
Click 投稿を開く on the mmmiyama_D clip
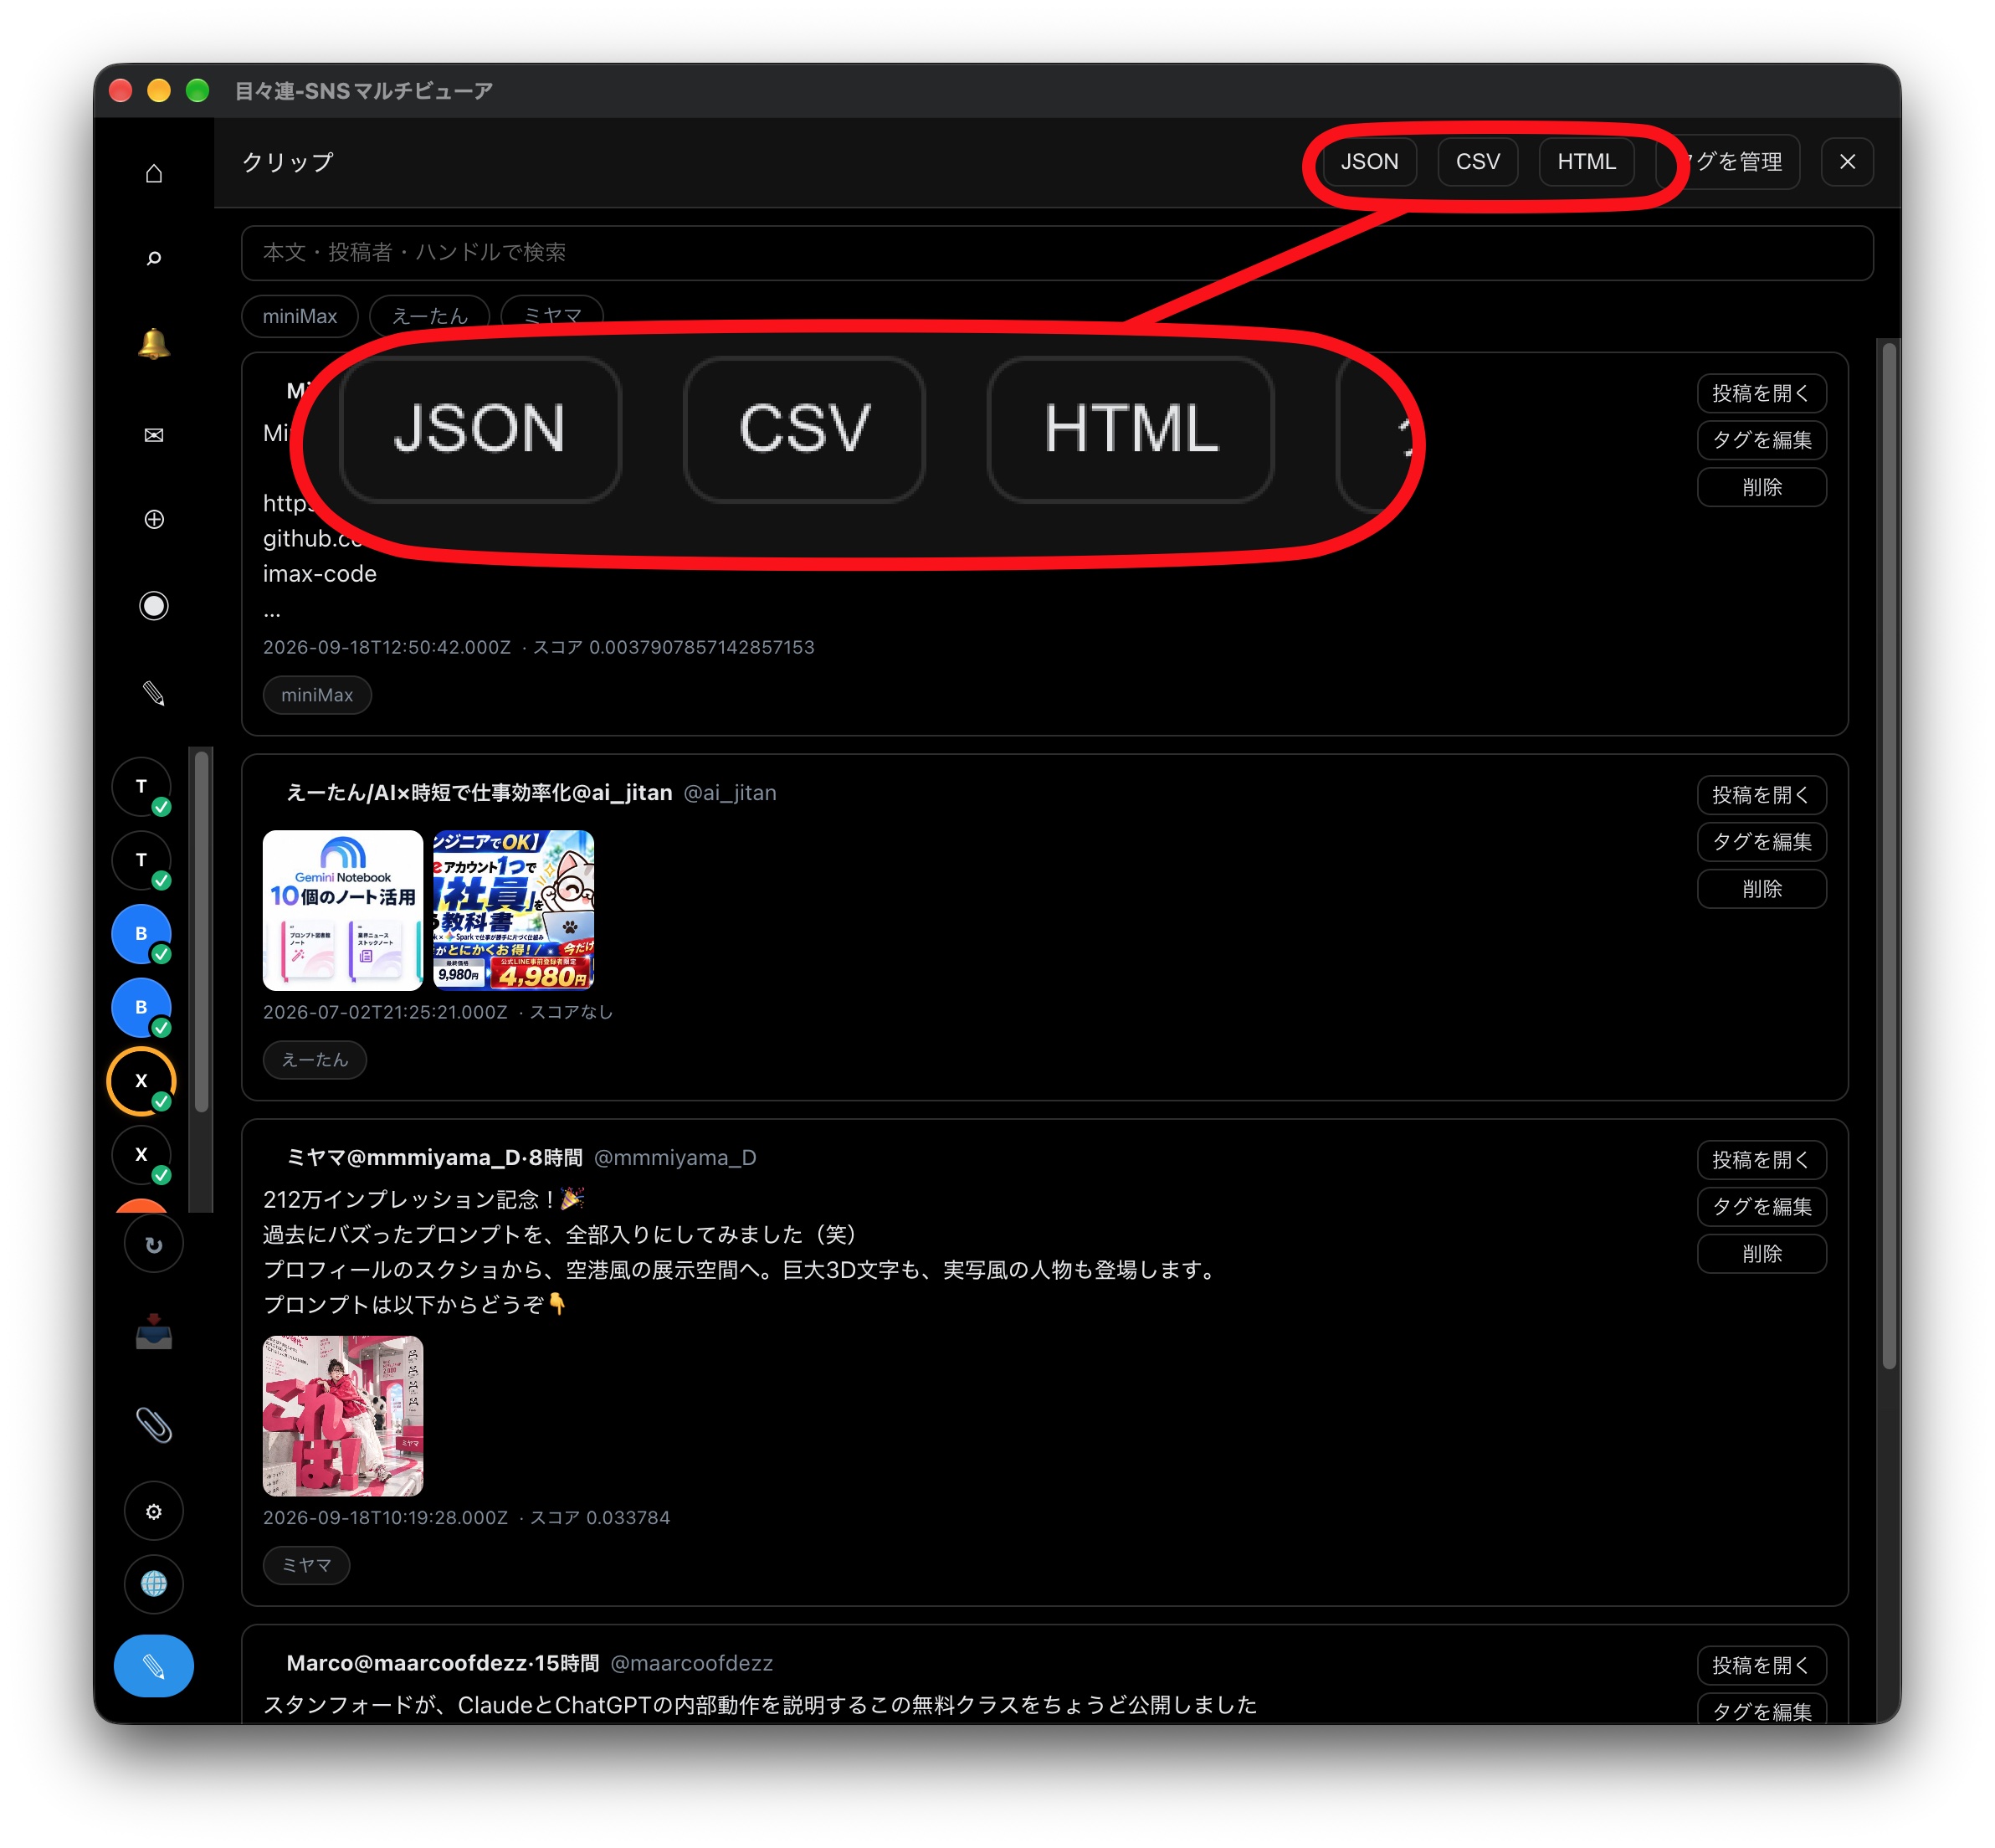[1761, 1160]
